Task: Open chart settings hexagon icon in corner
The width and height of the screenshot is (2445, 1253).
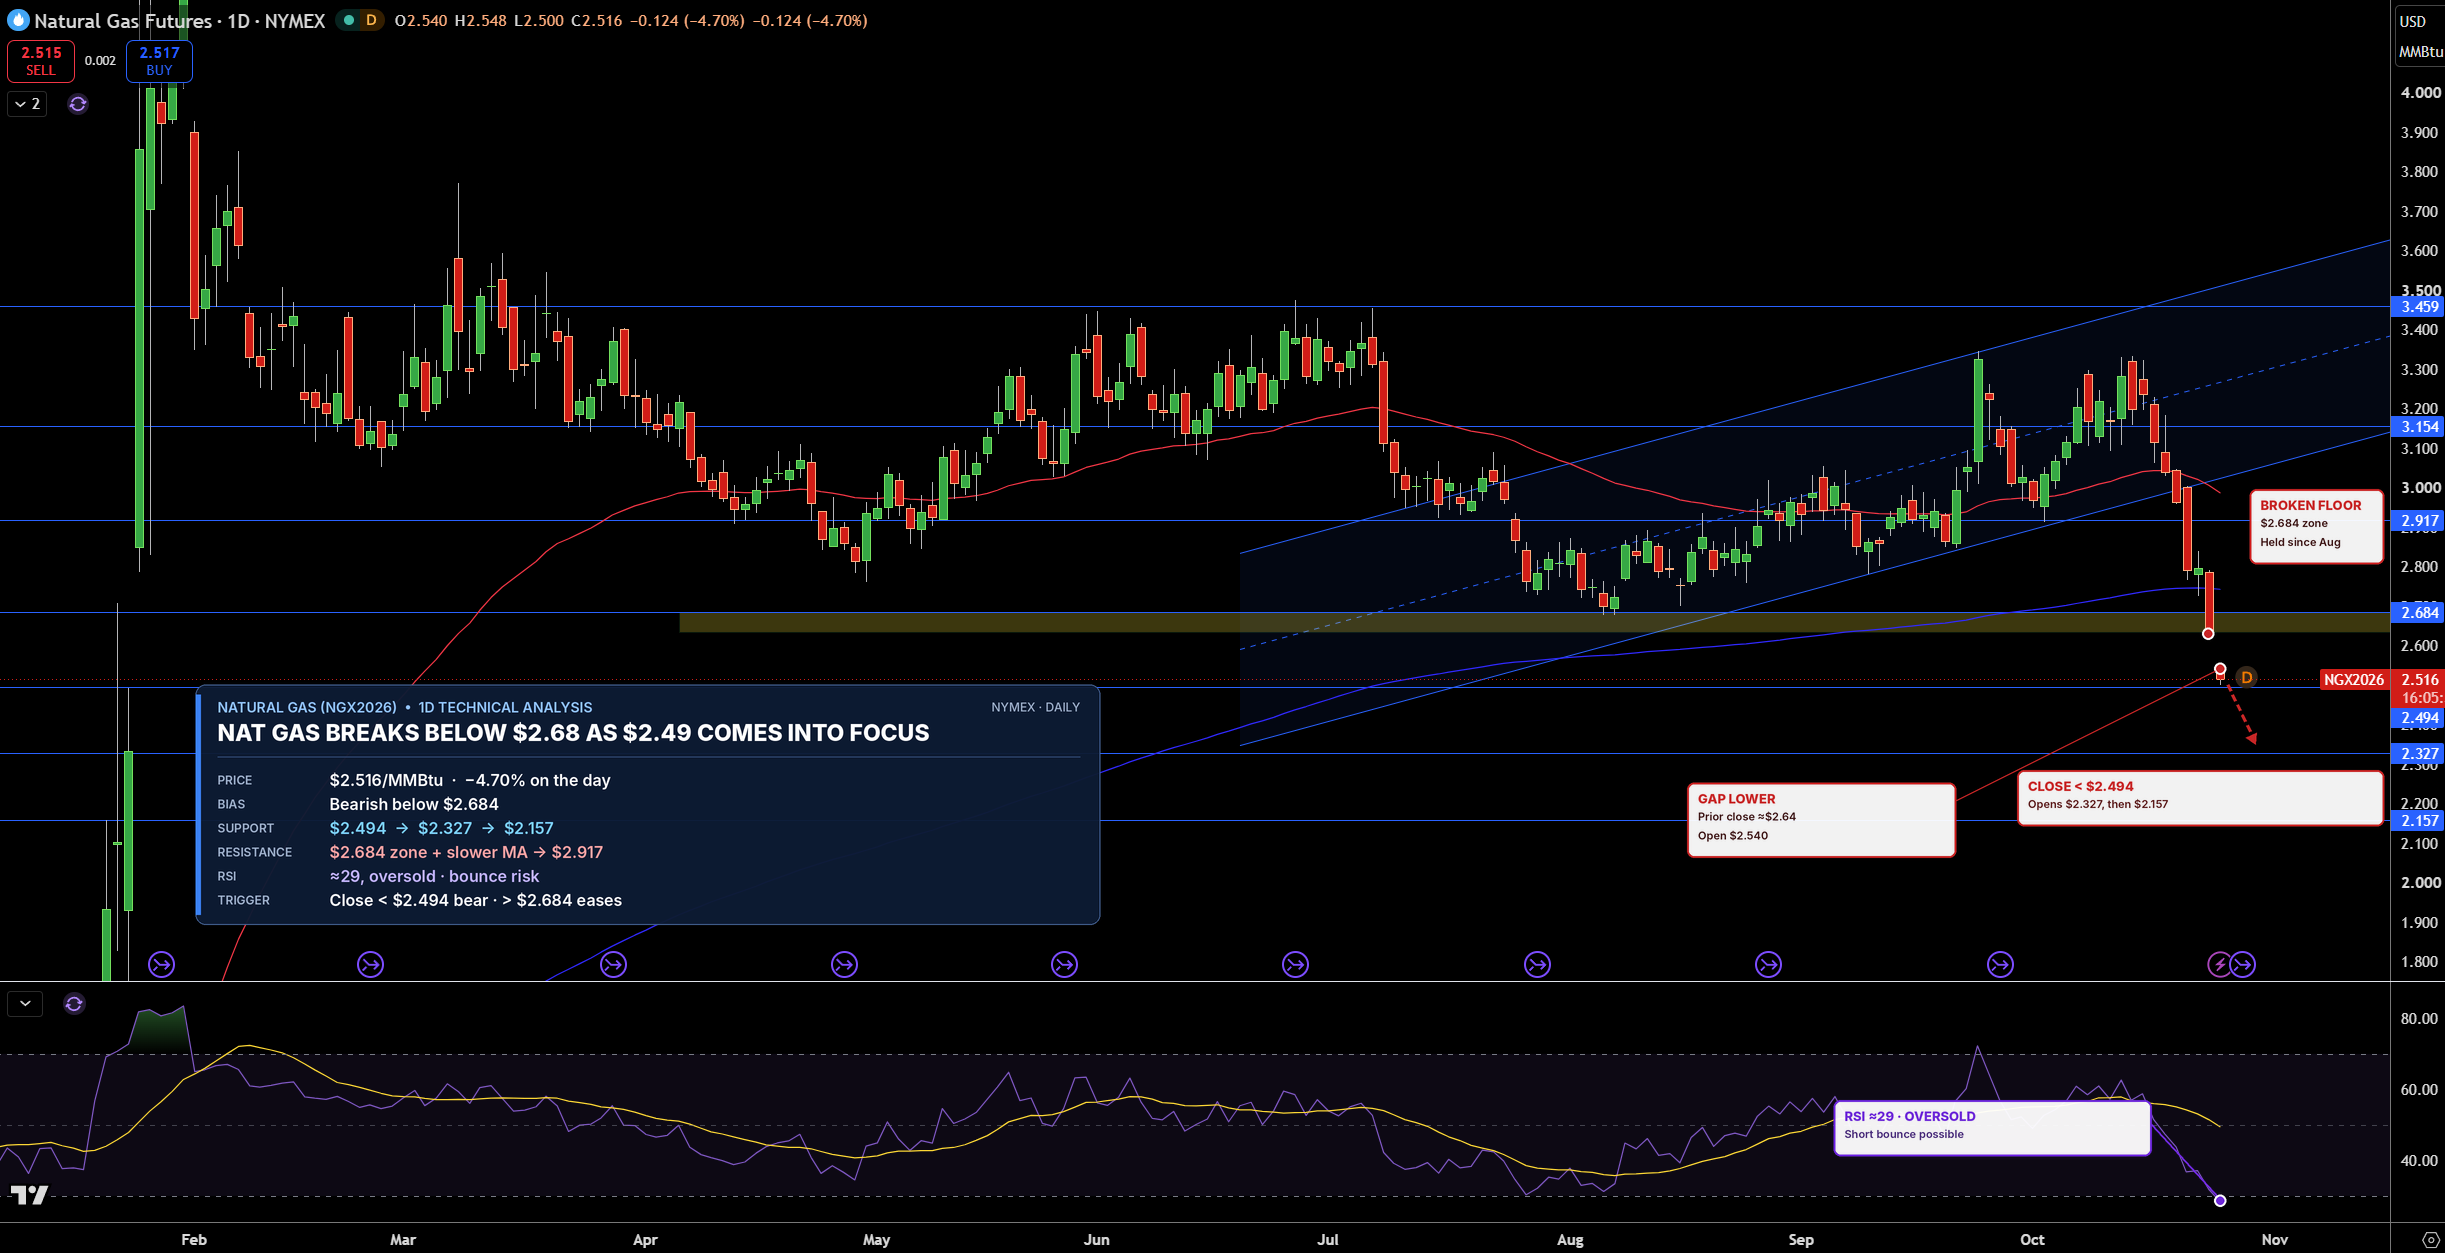Action: pyautogui.click(x=2431, y=1239)
